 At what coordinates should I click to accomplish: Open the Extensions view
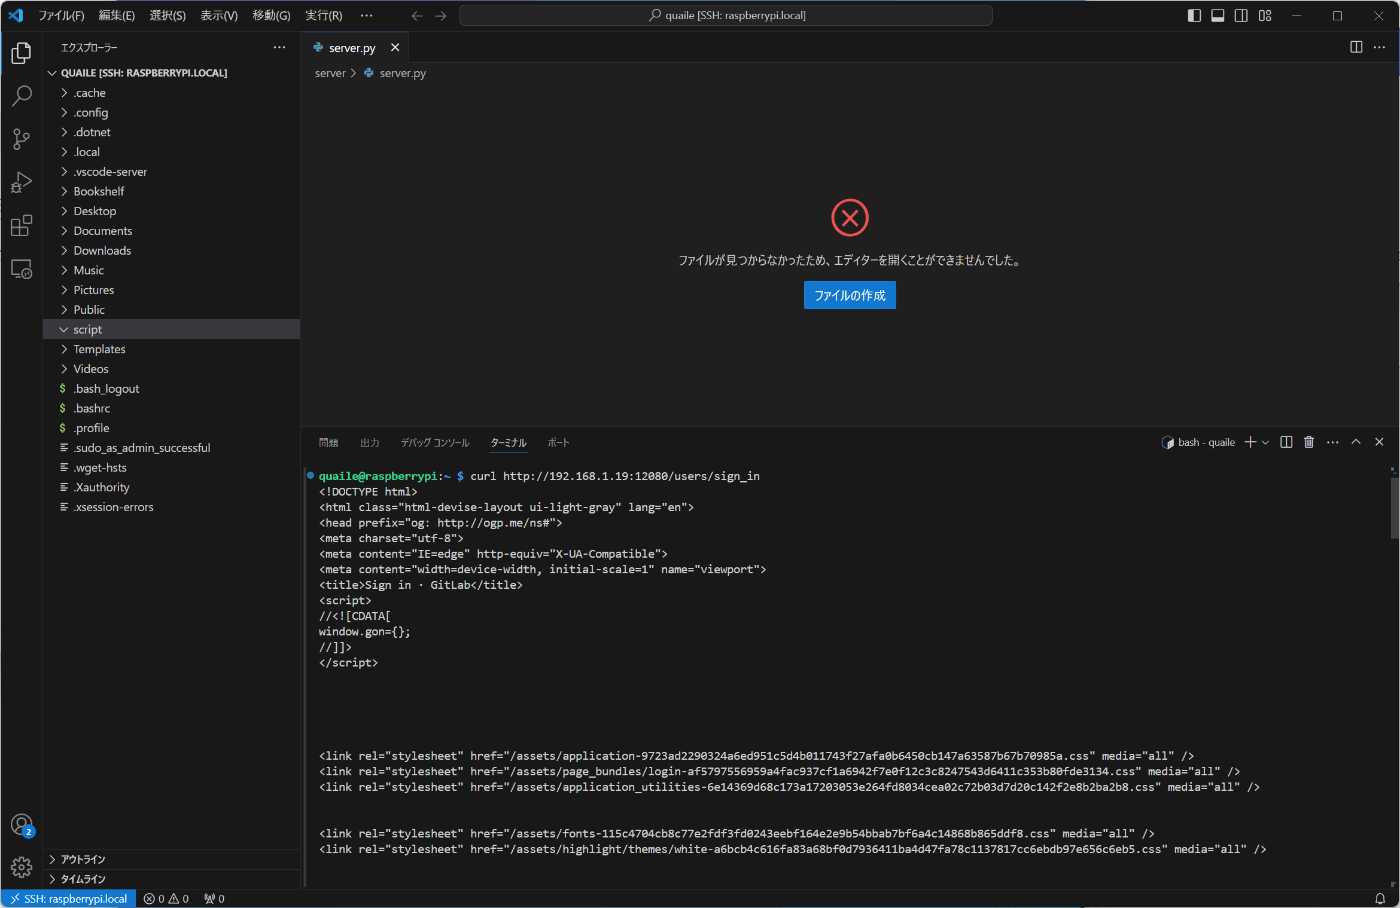[21, 226]
